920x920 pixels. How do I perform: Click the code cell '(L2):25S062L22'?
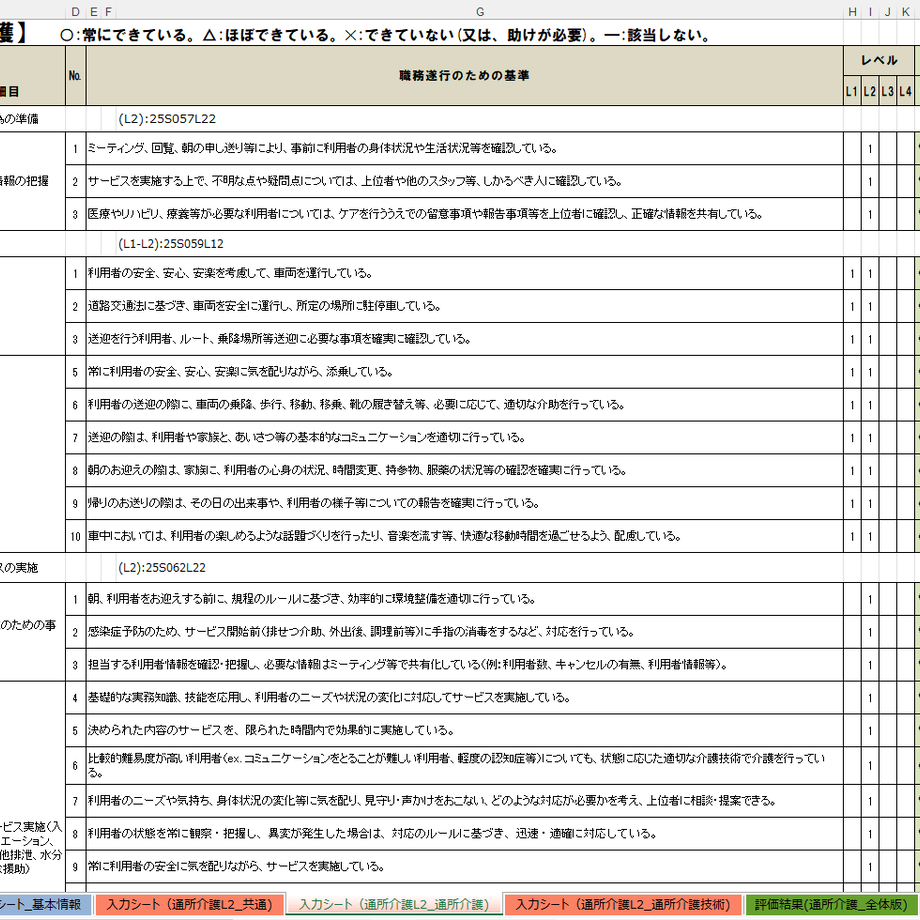click(x=162, y=567)
